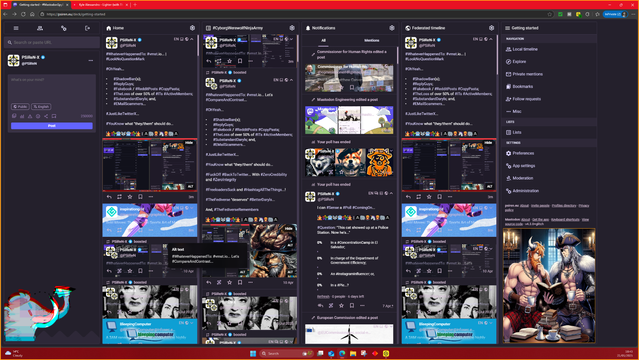
Task: Boost the top Federated timeline post
Action: (419, 197)
